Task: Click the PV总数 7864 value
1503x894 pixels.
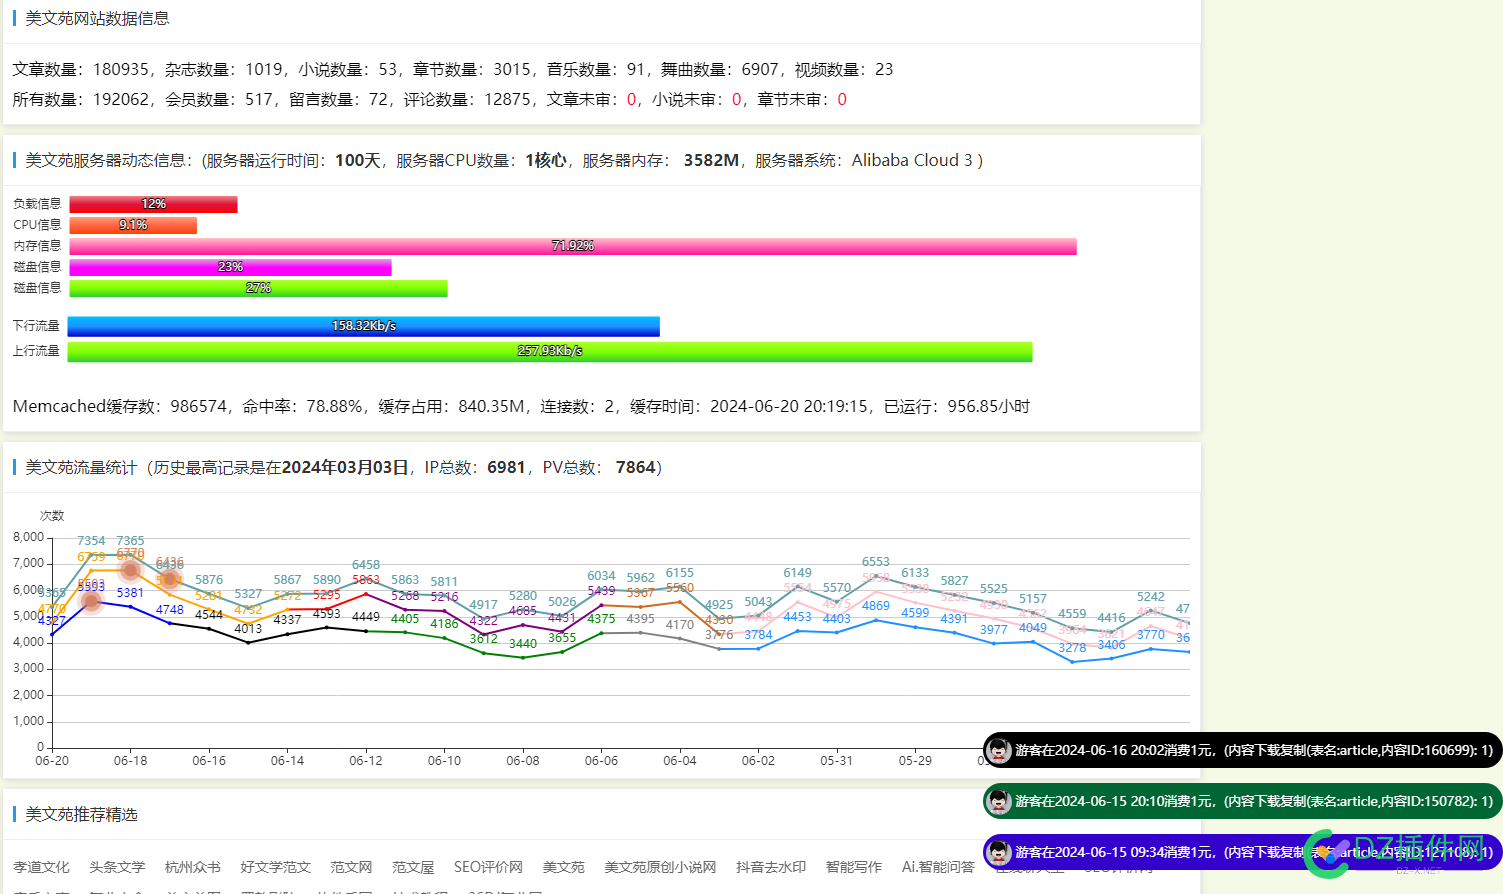Action: click(x=635, y=468)
